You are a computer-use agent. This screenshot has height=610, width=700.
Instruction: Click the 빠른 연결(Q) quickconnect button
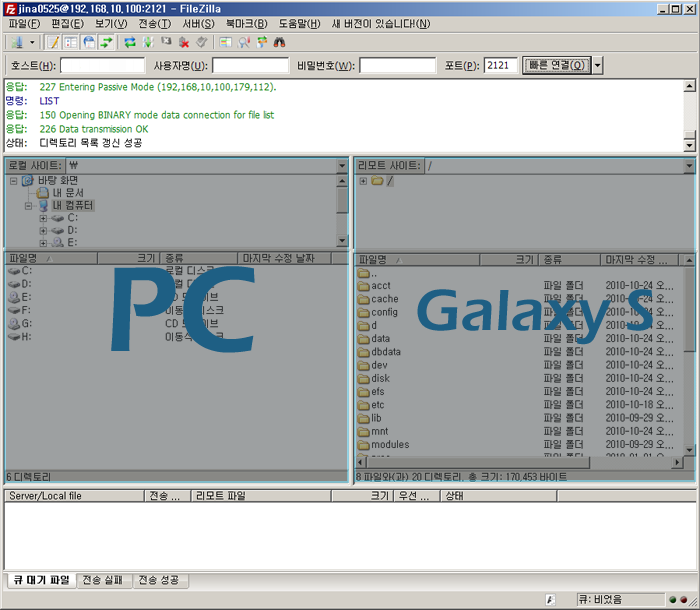557,66
